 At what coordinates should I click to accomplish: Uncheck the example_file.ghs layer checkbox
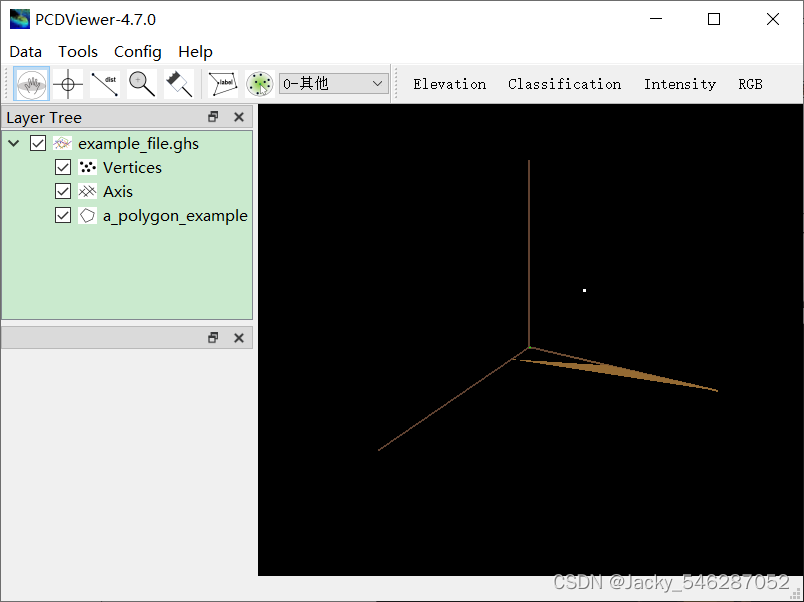38,143
